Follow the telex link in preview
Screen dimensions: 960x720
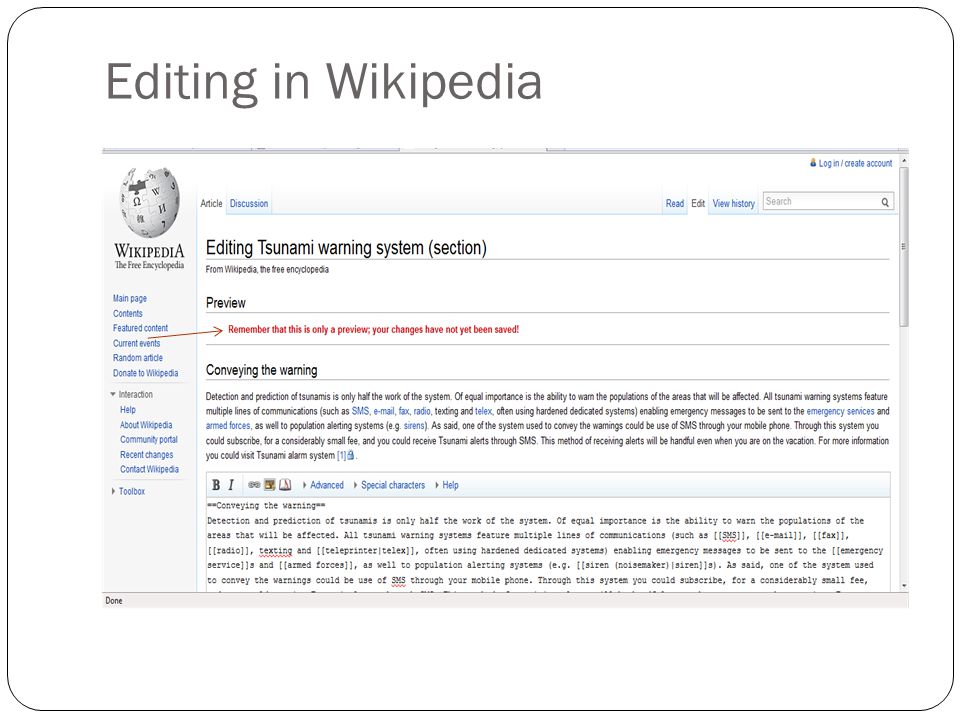click(x=484, y=411)
